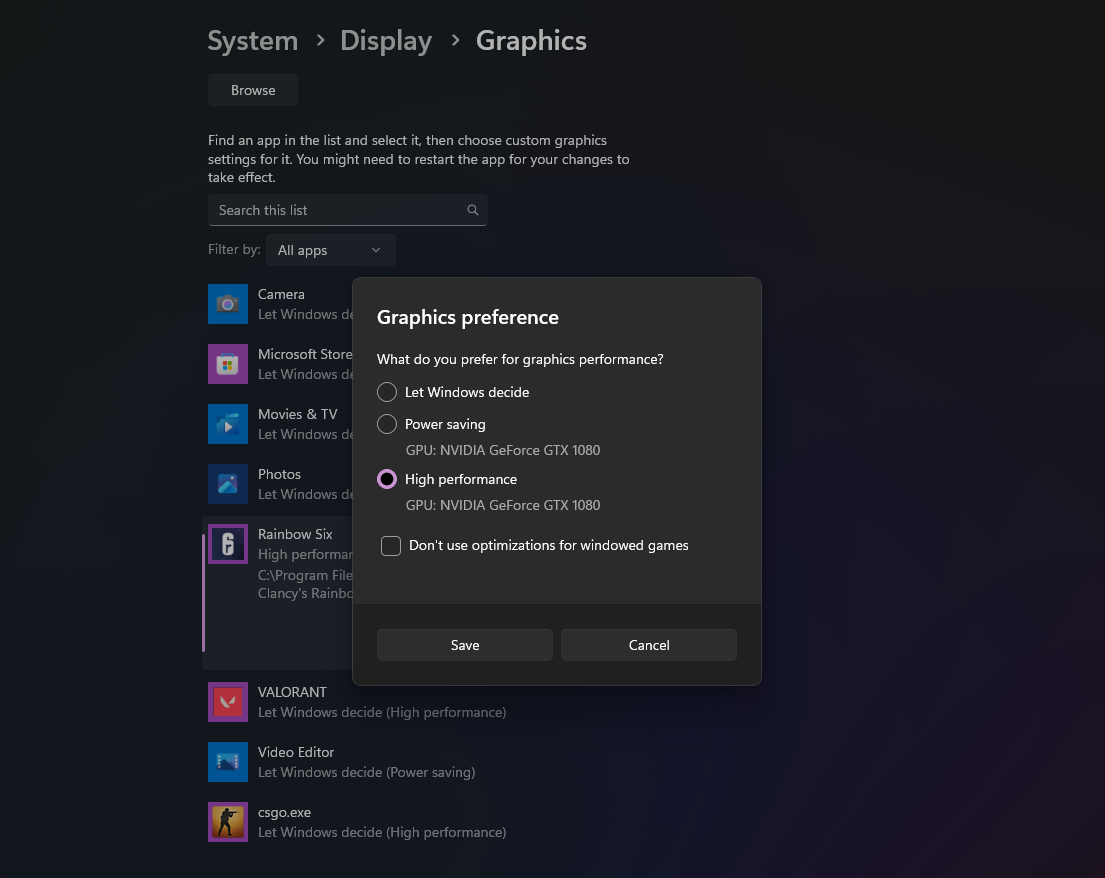Go to System in the breadcrumb
Viewport: 1105px width, 878px height.
(253, 41)
